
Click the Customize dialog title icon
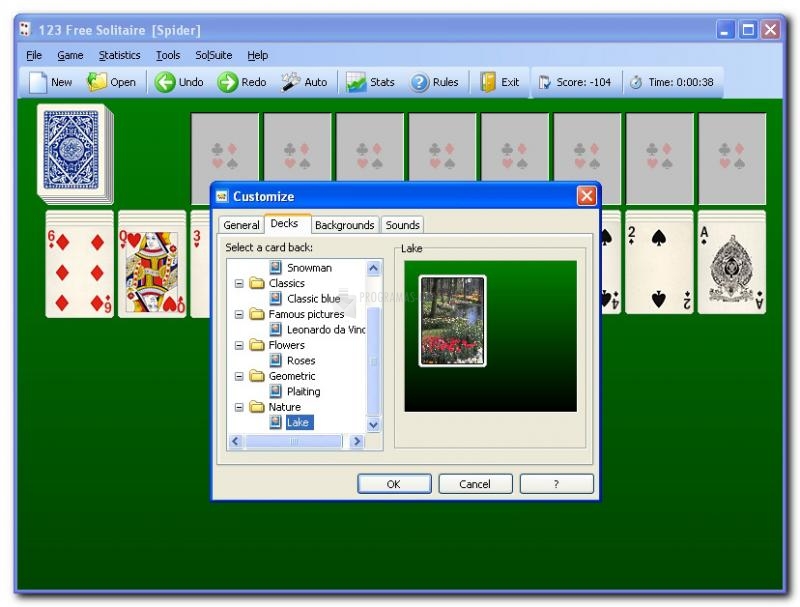coord(222,196)
